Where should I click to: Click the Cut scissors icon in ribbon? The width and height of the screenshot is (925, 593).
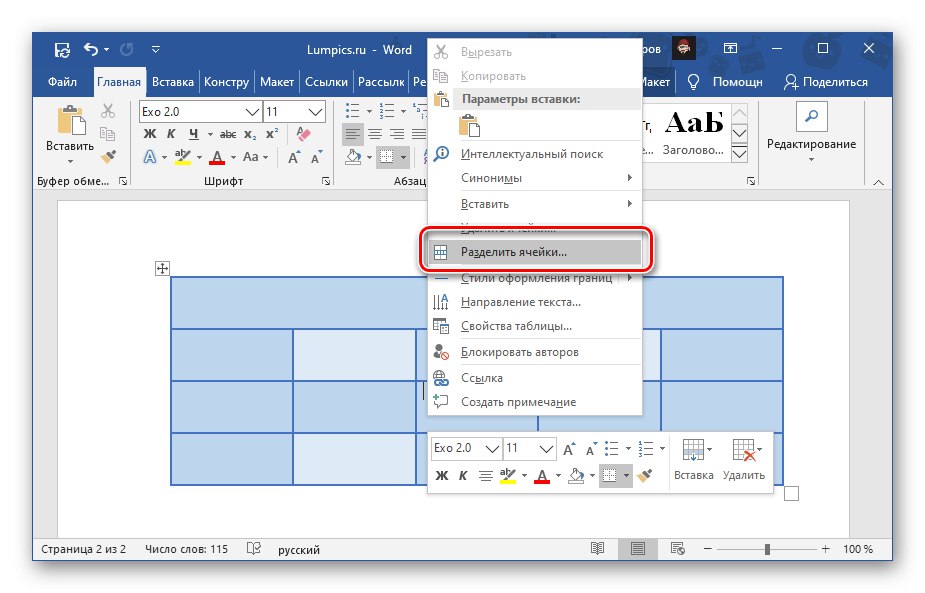click(108, 111)
